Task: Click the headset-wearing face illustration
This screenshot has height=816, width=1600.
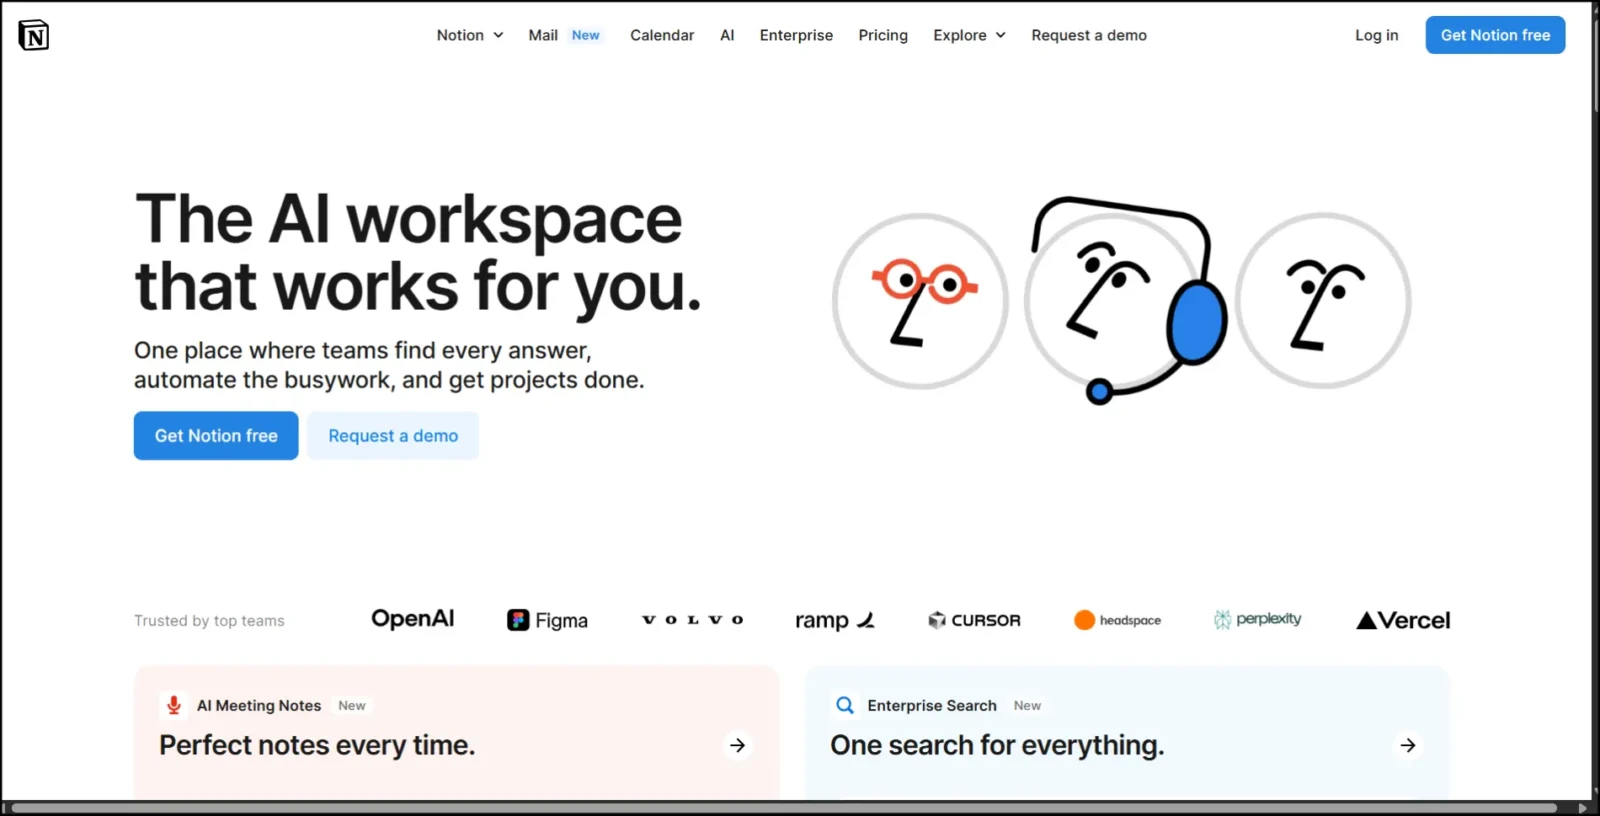Action: click(1127, 299)
